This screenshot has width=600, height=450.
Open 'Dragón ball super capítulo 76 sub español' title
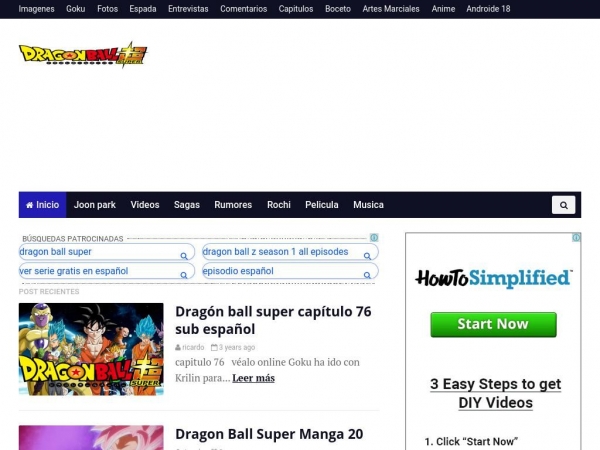point(273,320)
